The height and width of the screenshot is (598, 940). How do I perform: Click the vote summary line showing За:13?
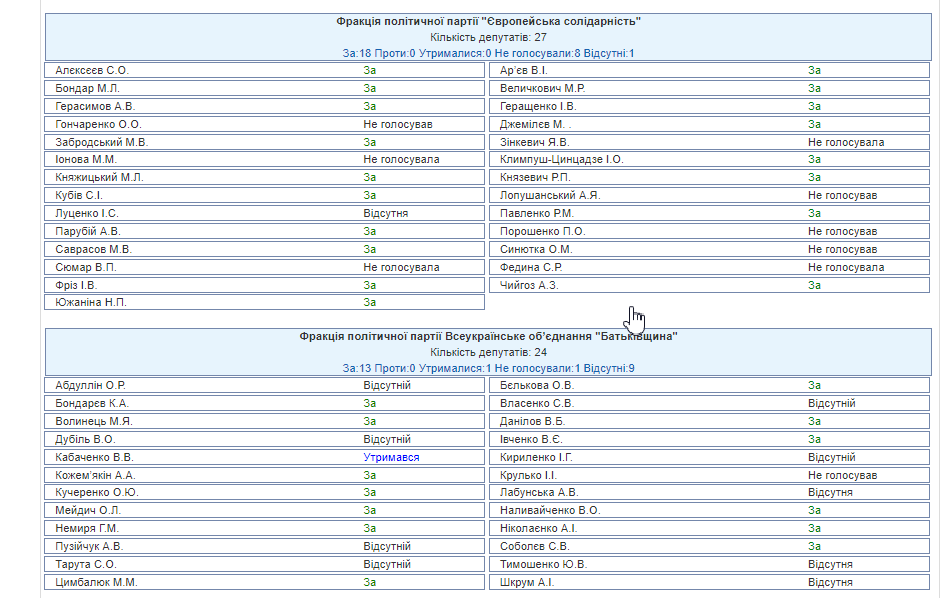[488, 368]
